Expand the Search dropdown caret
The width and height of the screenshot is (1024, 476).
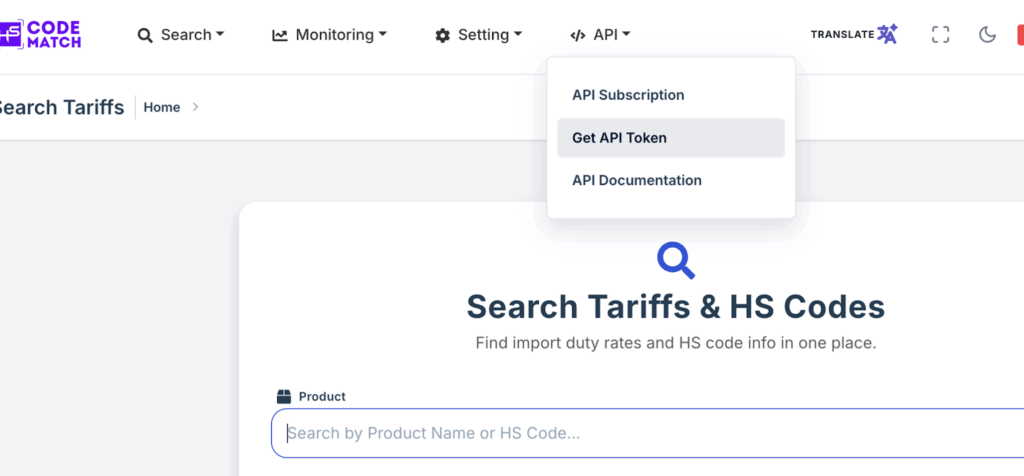[x=220, y=35]
